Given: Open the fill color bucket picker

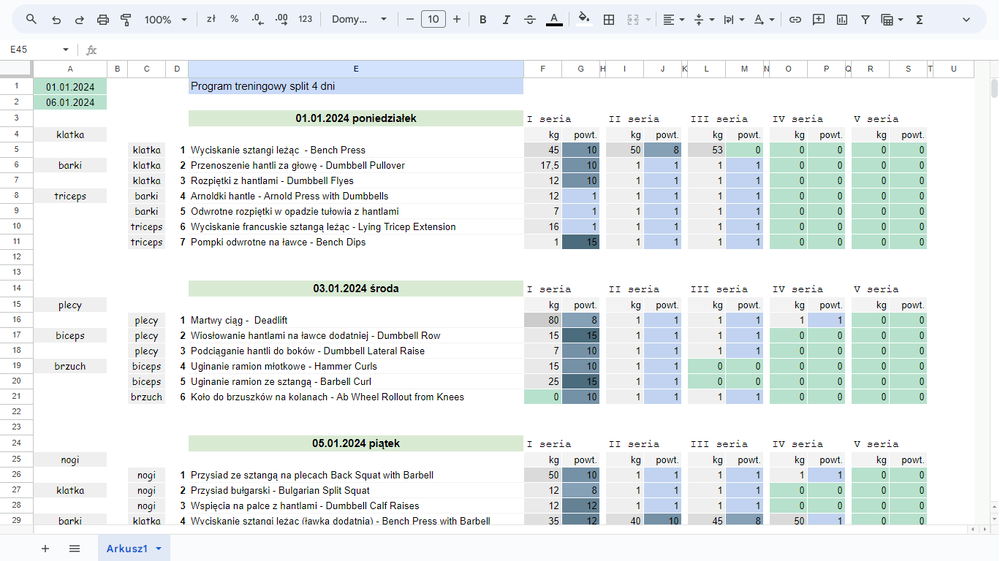Looking at the screenshot, I should (584, 20).
